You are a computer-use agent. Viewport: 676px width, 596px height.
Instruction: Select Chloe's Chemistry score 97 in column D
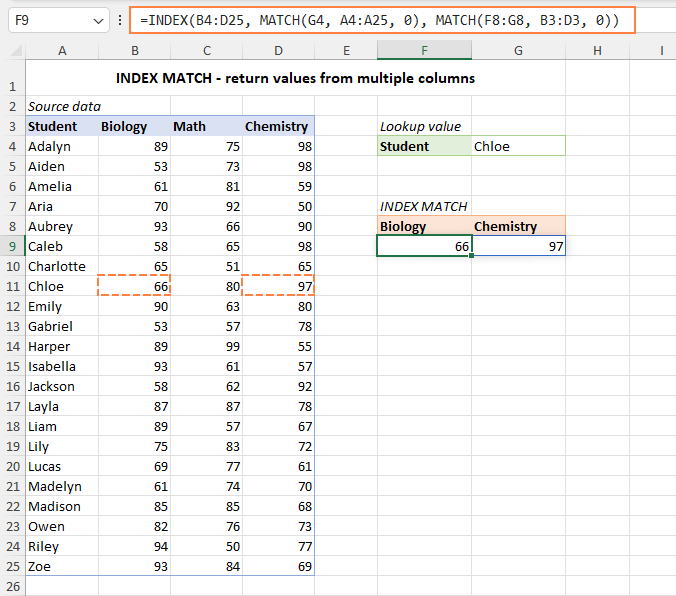pos(279,286)
